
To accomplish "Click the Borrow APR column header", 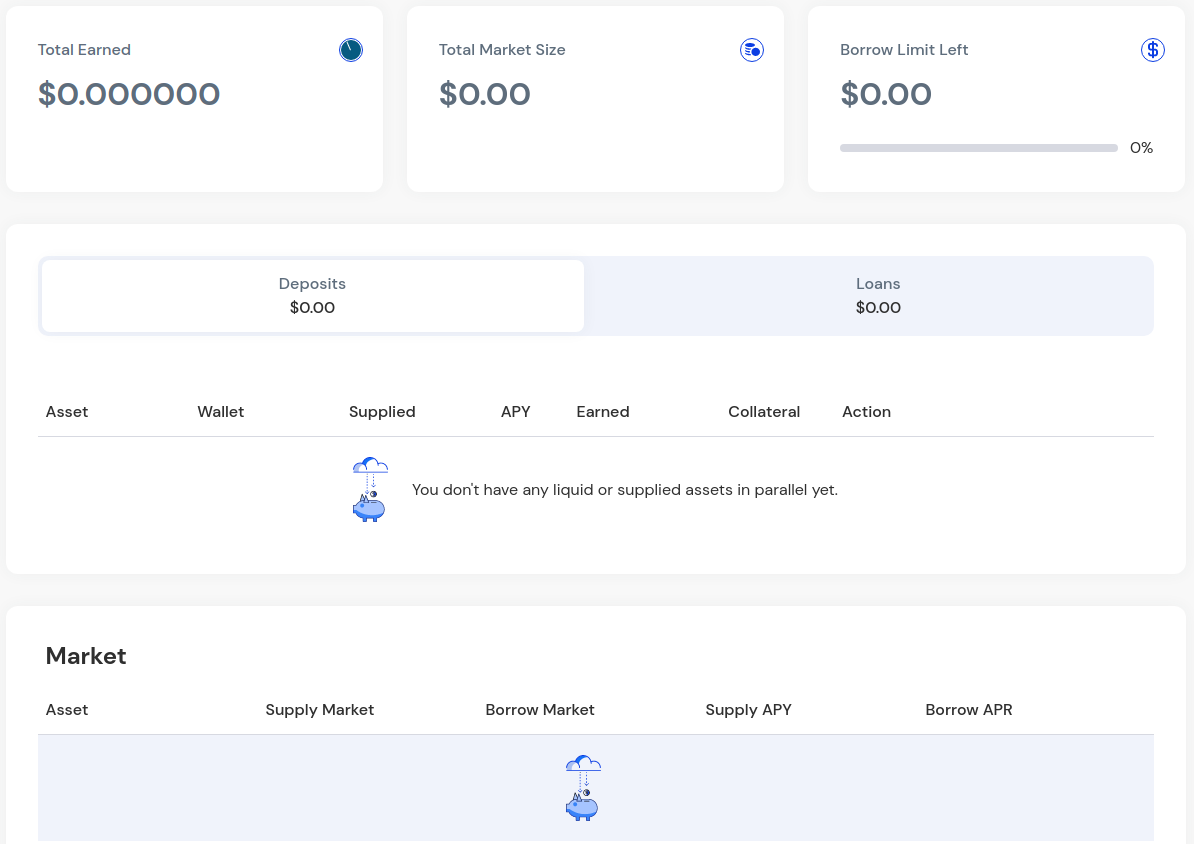I will (969, 710).
